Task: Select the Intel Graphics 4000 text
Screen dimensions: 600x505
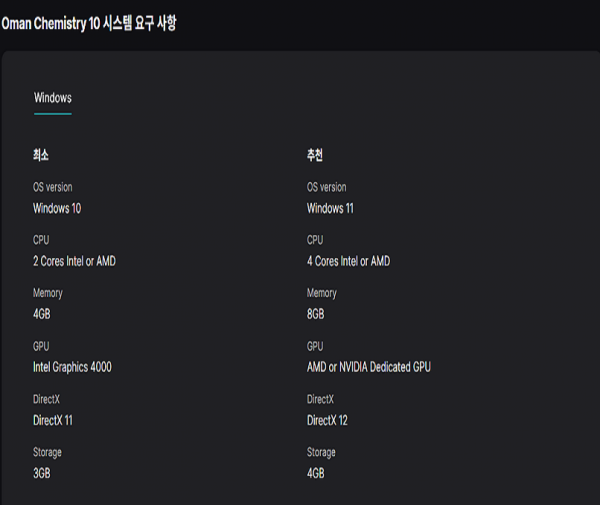Action: (72, 367)
